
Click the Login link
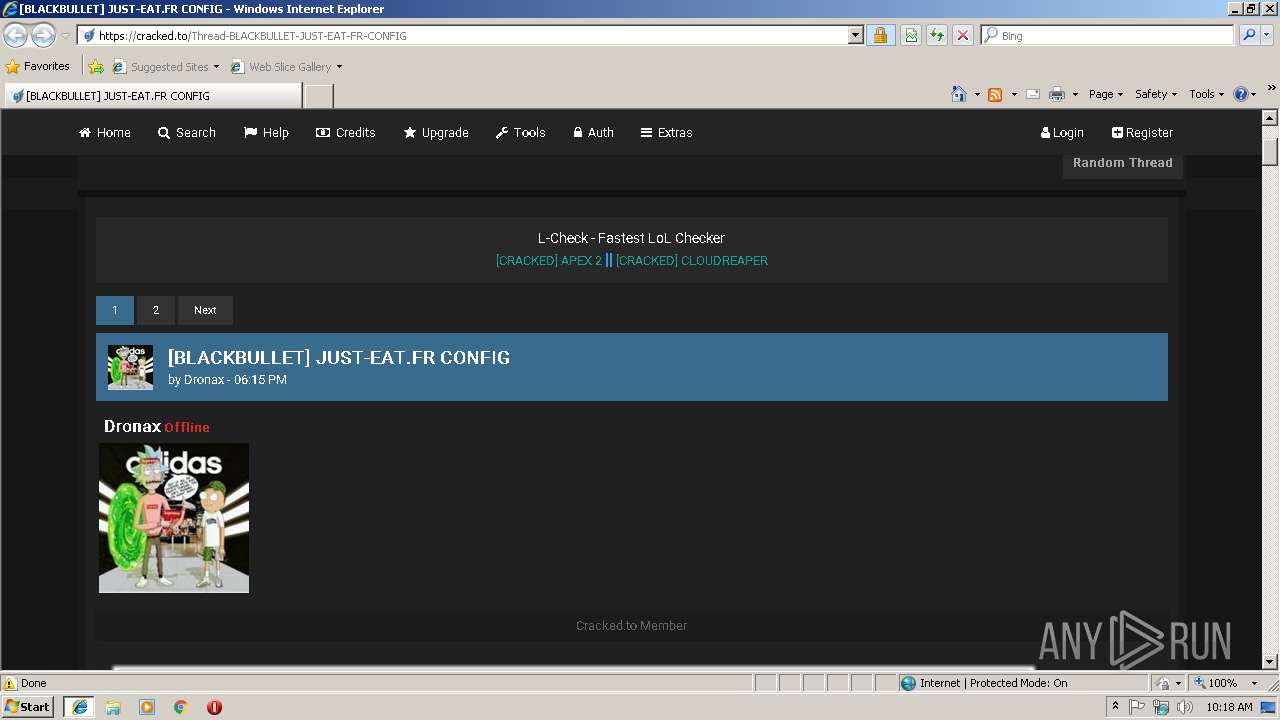pos(1062,132)
